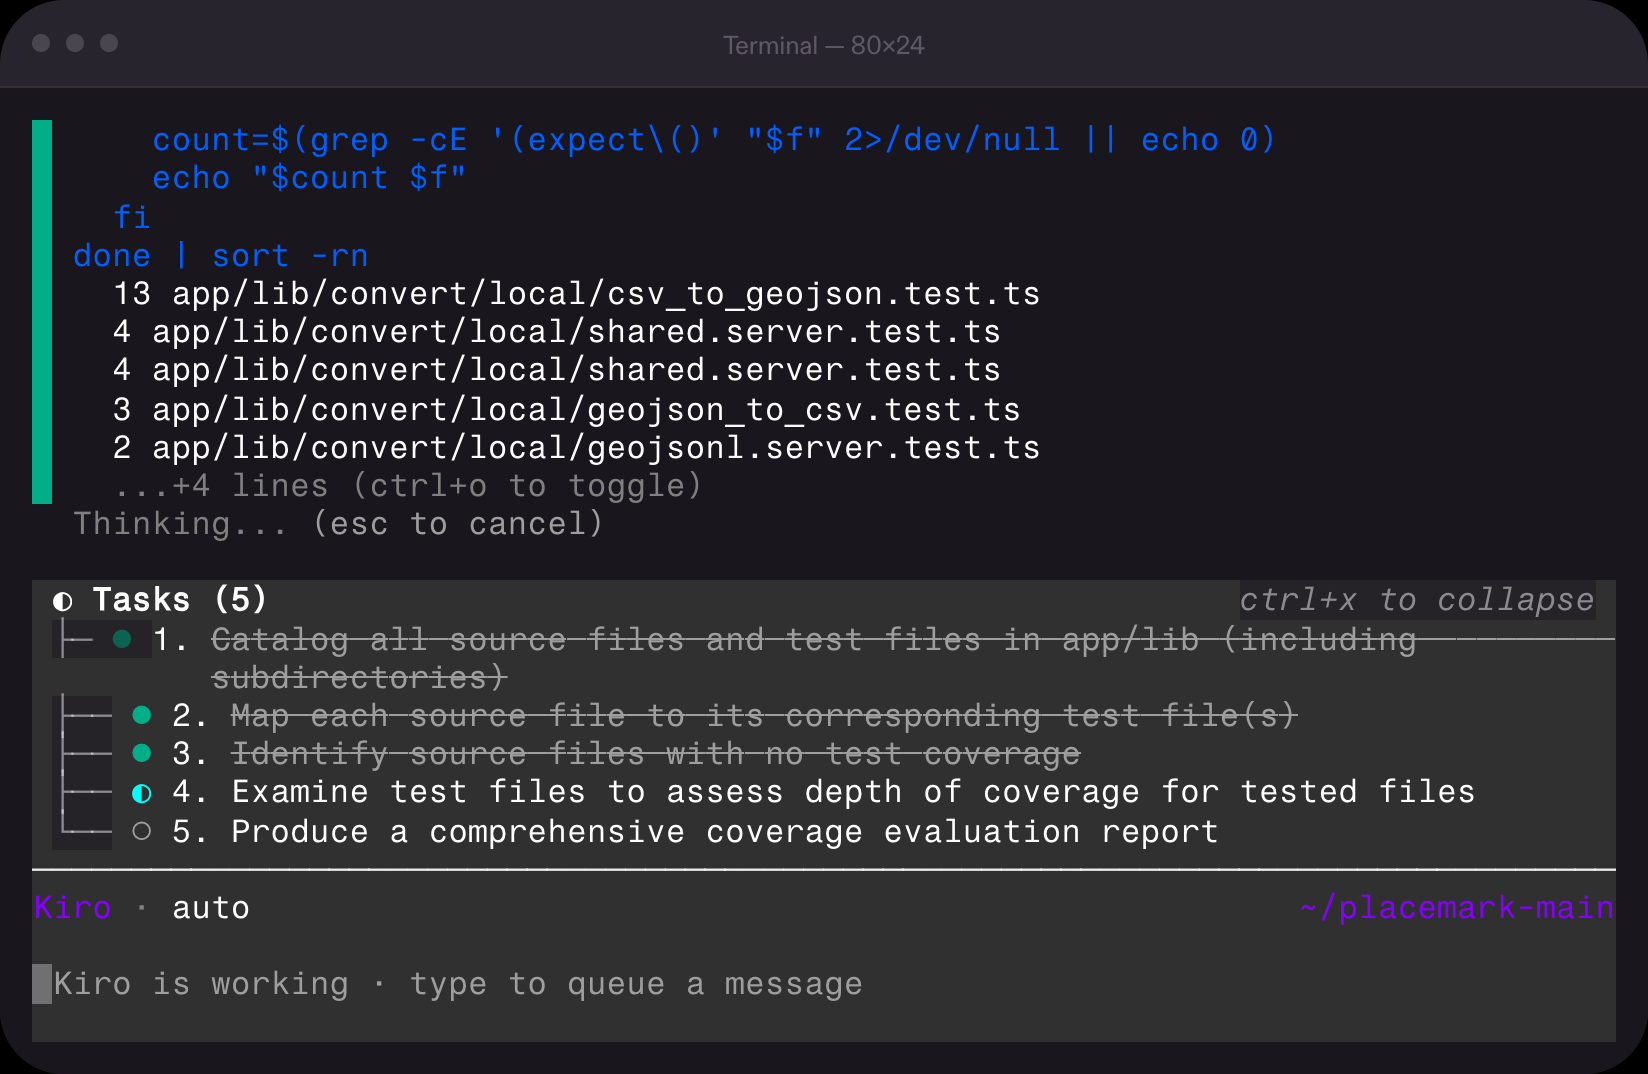The height and width of the screenshot is (1074, 1648).
Task: Collapse the Tasks (5) panel header
Action: point(180,600)
